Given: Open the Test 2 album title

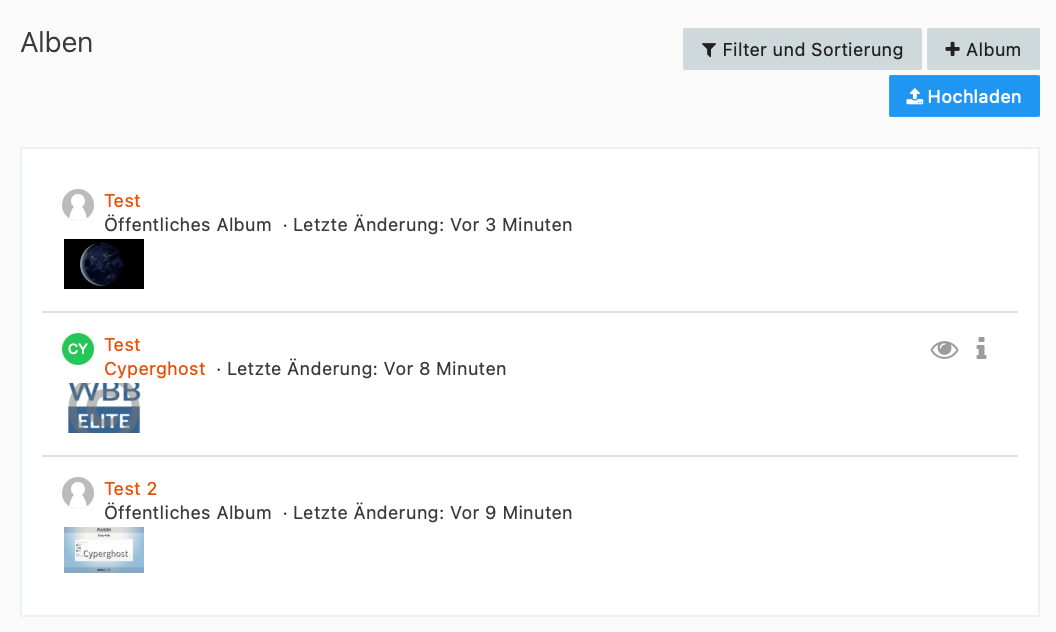Looking at the screenshot, I should (131, 489).
